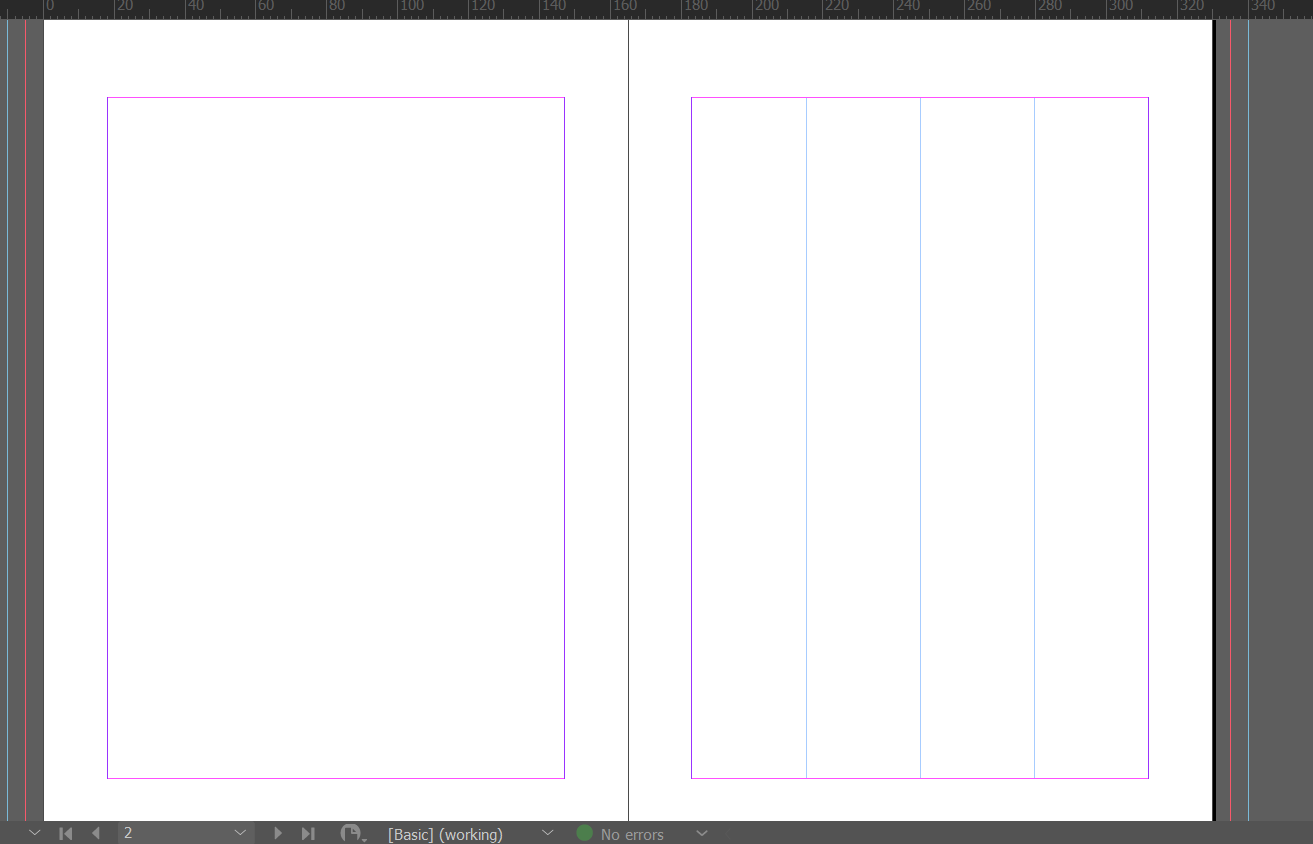Go to the previous page

click(96, 833)
